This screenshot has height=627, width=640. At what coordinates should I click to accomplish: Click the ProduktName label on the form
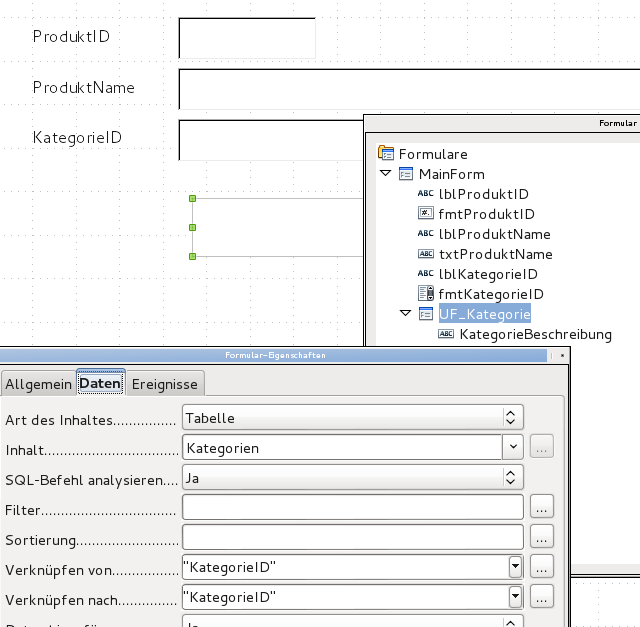[x=84, y=87]
